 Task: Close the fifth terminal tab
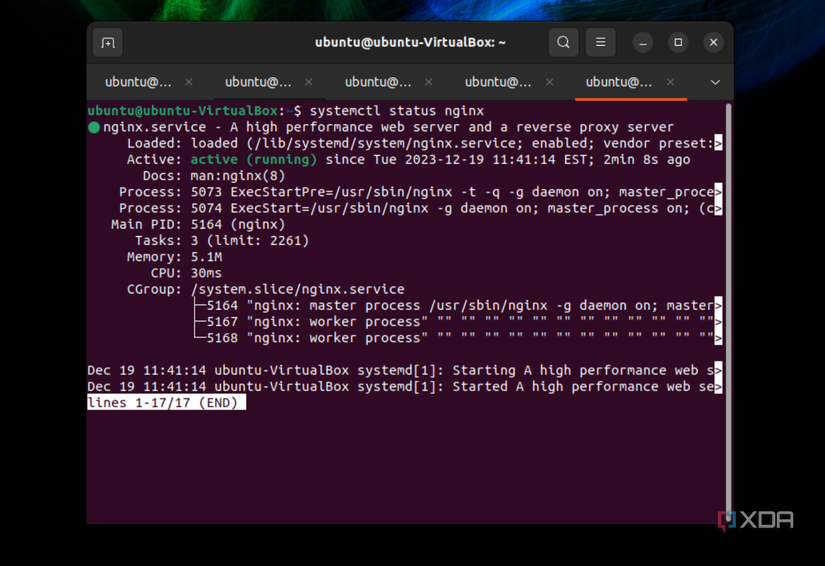[x=670, y=82]
